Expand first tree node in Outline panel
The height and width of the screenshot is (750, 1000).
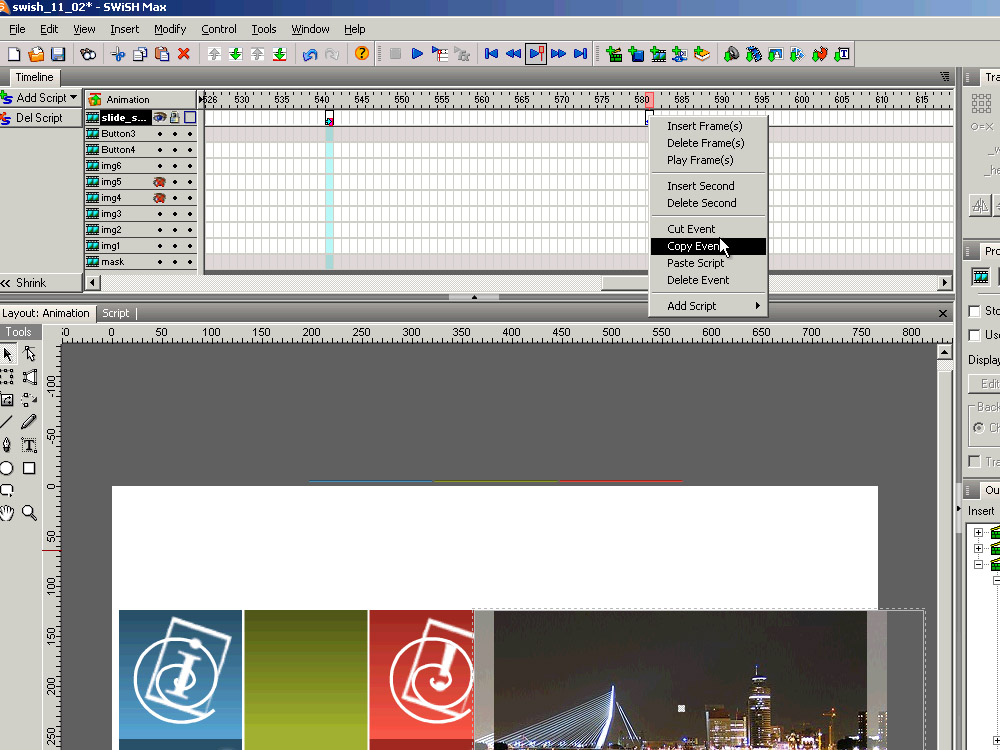point(978,533)
